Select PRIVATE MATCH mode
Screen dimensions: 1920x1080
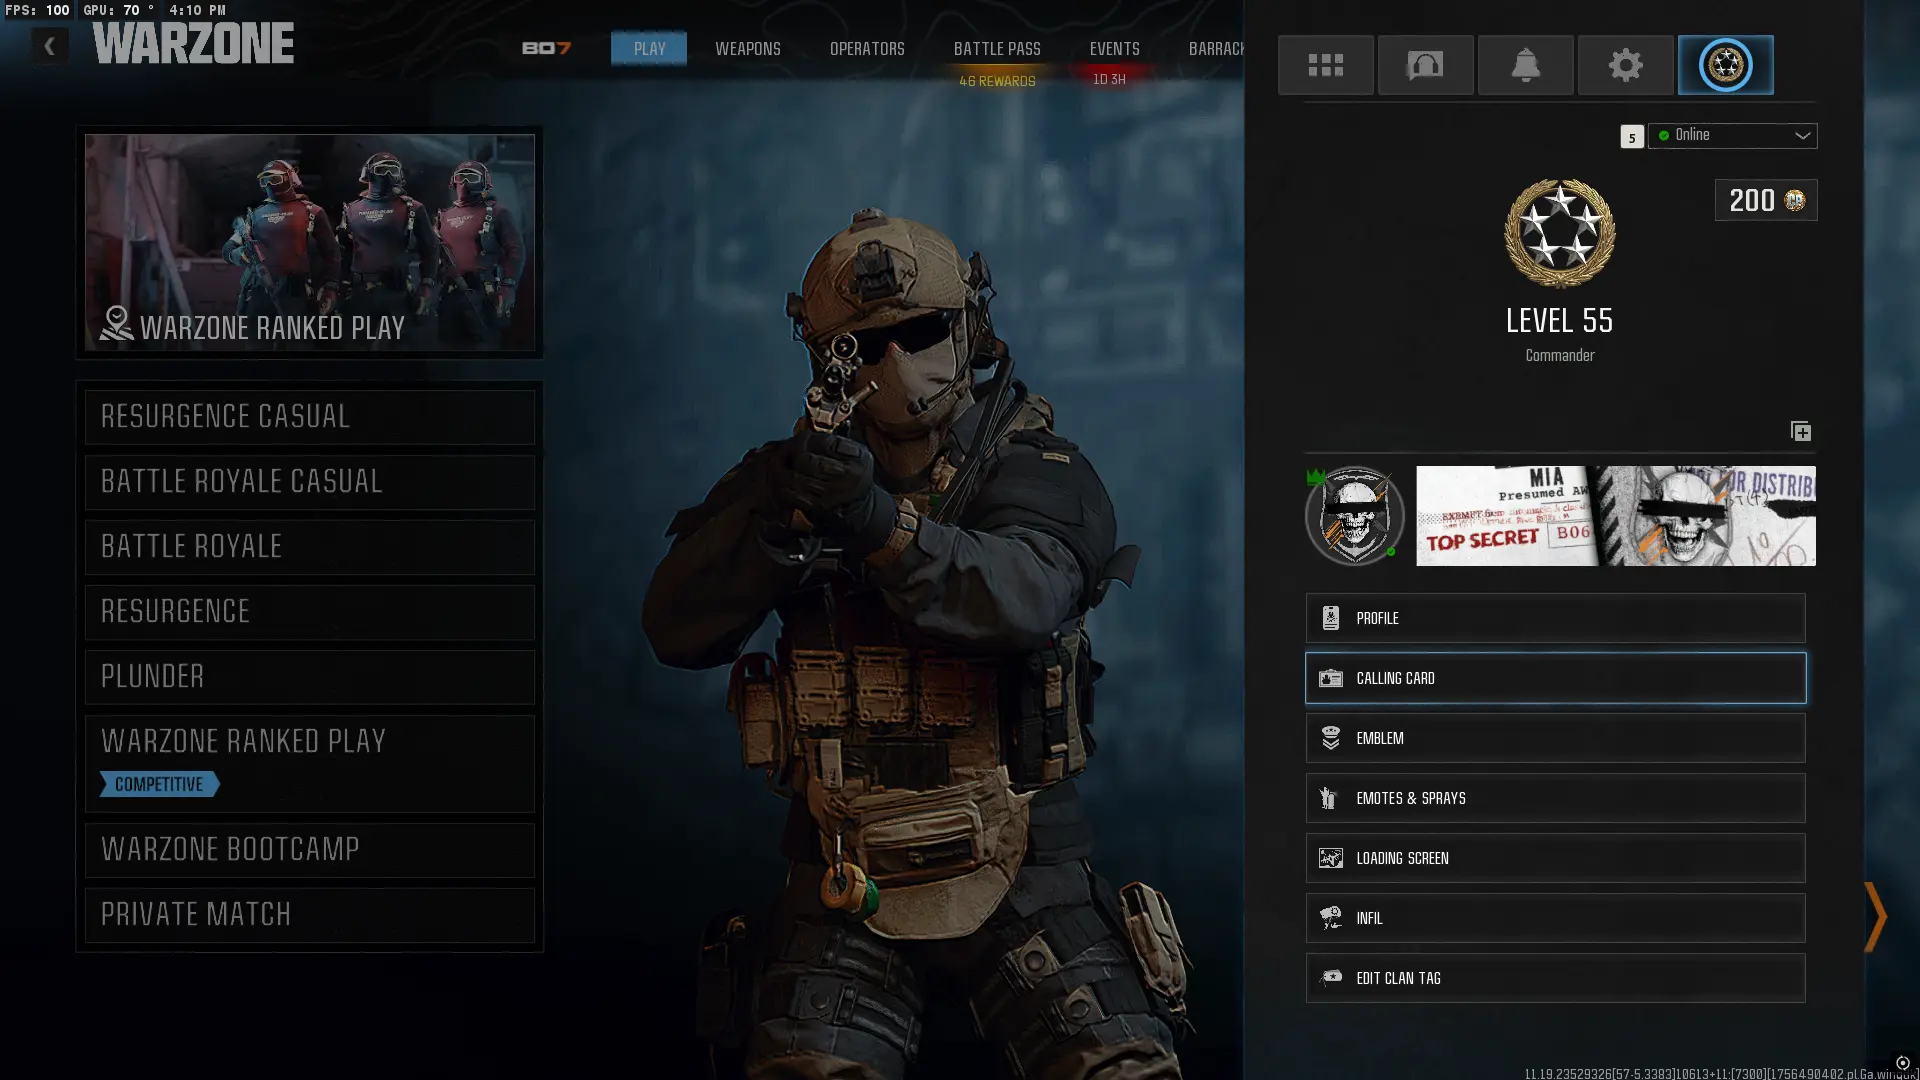coord(310,915)
